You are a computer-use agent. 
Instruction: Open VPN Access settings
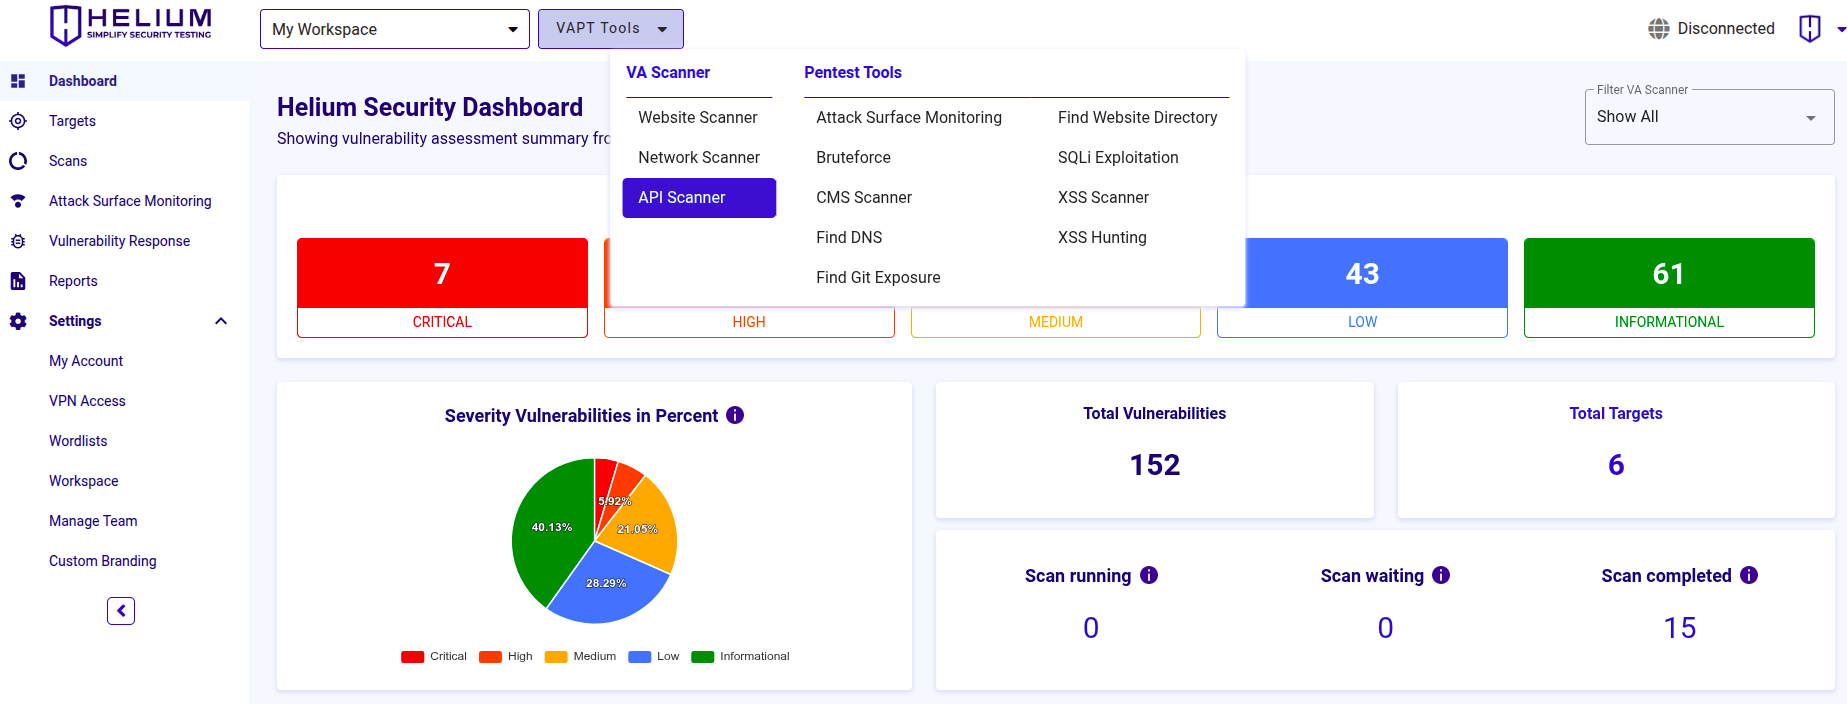click(x=87, y=401)
